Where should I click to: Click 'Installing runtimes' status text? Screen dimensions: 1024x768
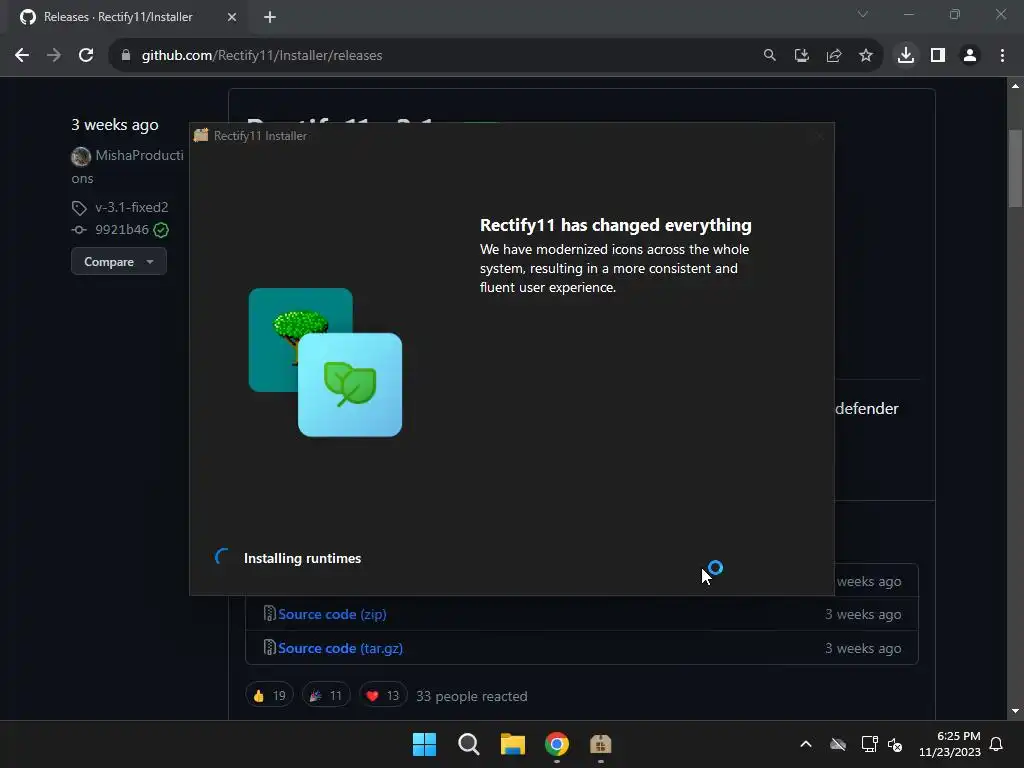pyautogui.click(x=302, y=558)
